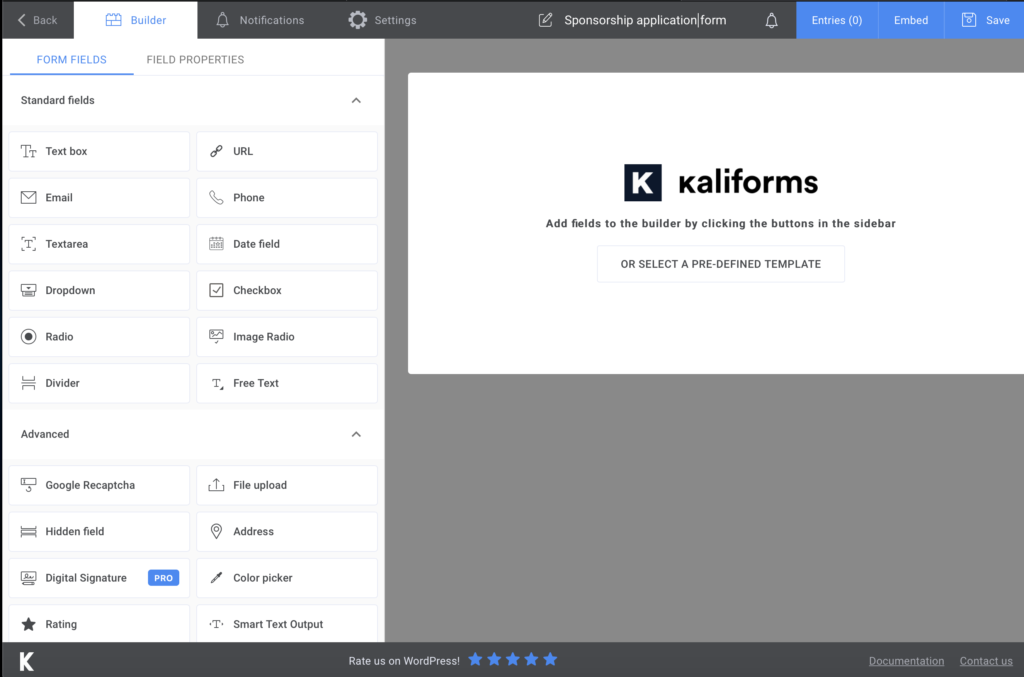Add a File upload field
Screen dimensions: 1024x677
click(x=287, y=485)
